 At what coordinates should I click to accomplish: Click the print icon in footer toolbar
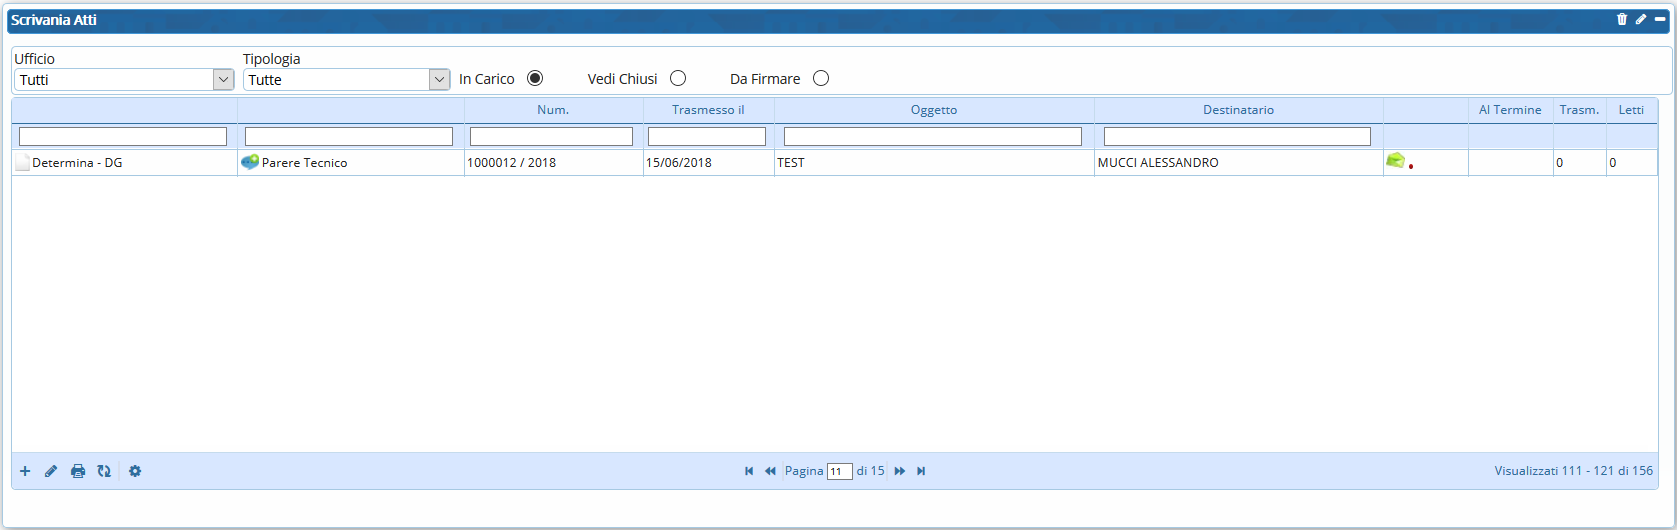coord(78,471)
